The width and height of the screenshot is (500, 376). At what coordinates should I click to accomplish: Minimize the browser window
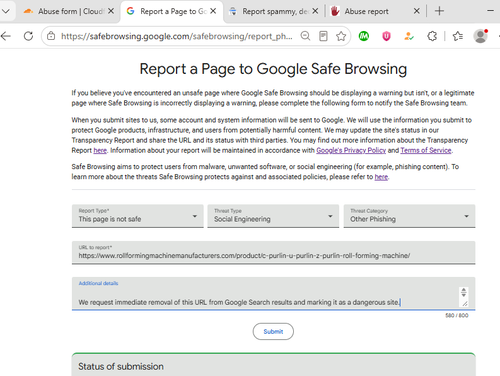click(x=490, y=11)
